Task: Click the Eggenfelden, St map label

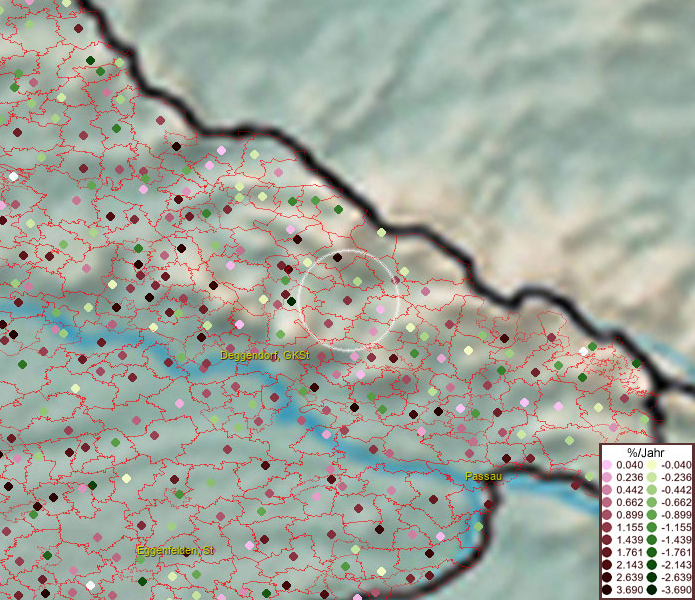Action: coord(176,551)
